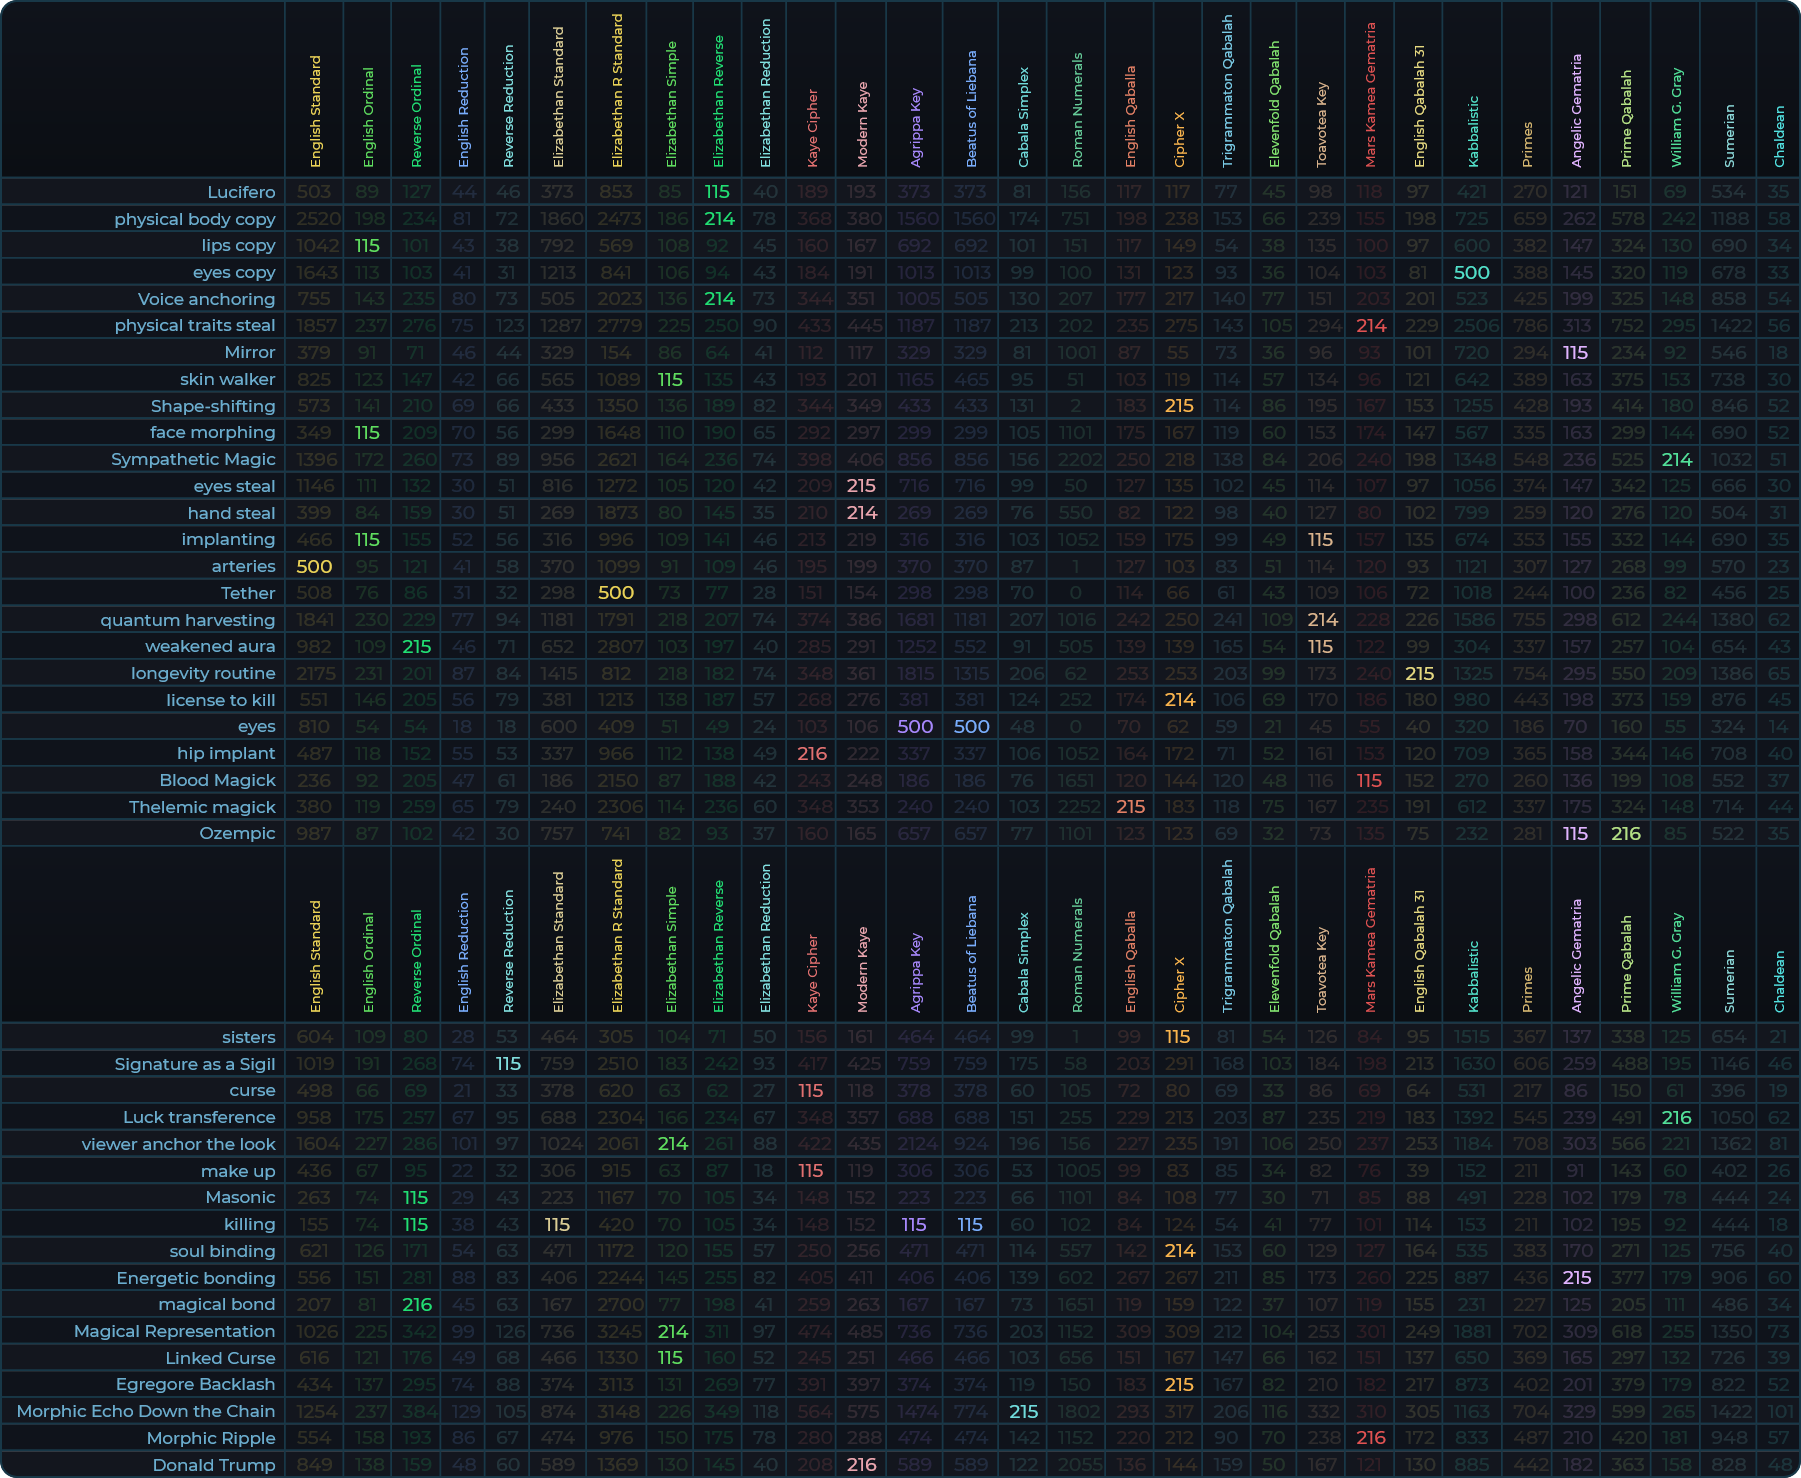The width and height of the screenshot is (1801, 1478).
Task: Open the Signature as a Sigil entry
Action: pyautogui.click(x=194, y=1064)
